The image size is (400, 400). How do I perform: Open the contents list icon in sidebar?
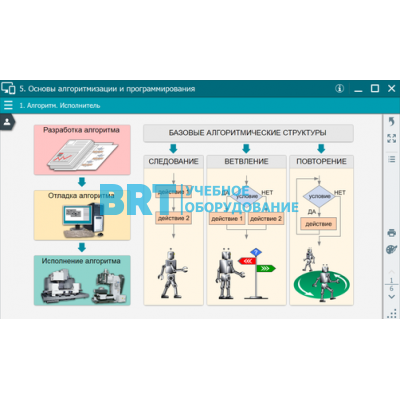click(x=392, y=159)
